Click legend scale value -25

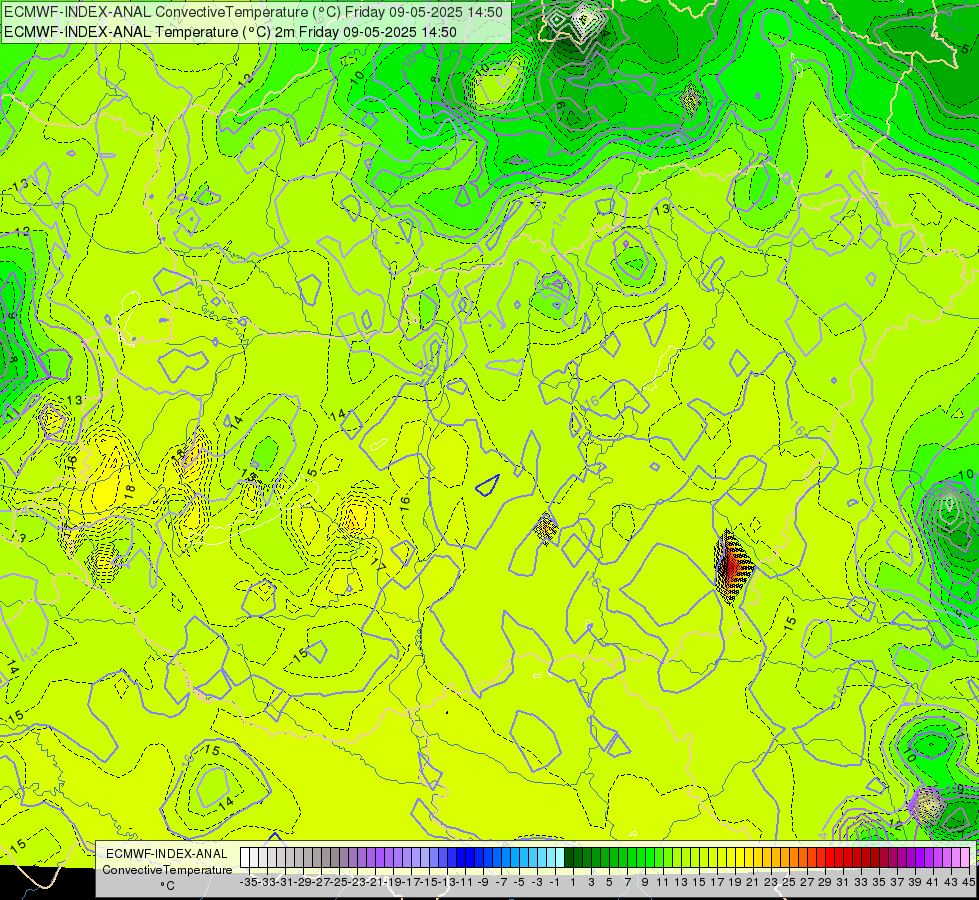(339, 883)
